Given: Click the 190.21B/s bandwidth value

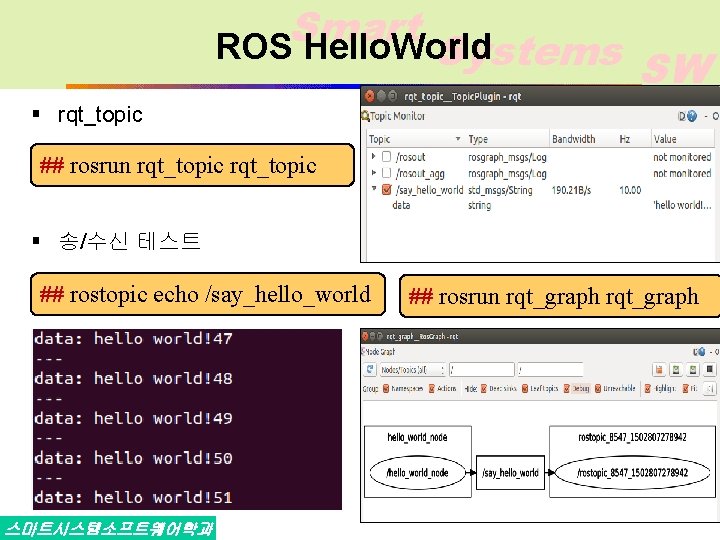Looking at the screenshot, I should (571, 190).
